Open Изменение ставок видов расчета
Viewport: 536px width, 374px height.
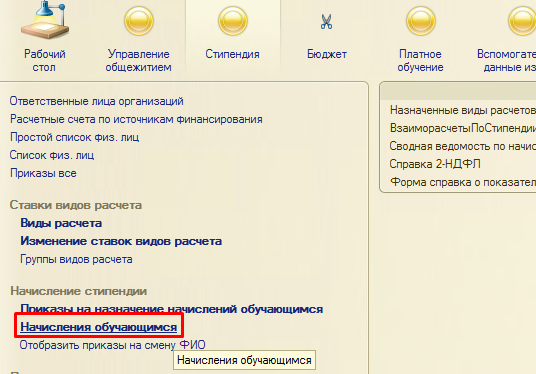[121, 241]
